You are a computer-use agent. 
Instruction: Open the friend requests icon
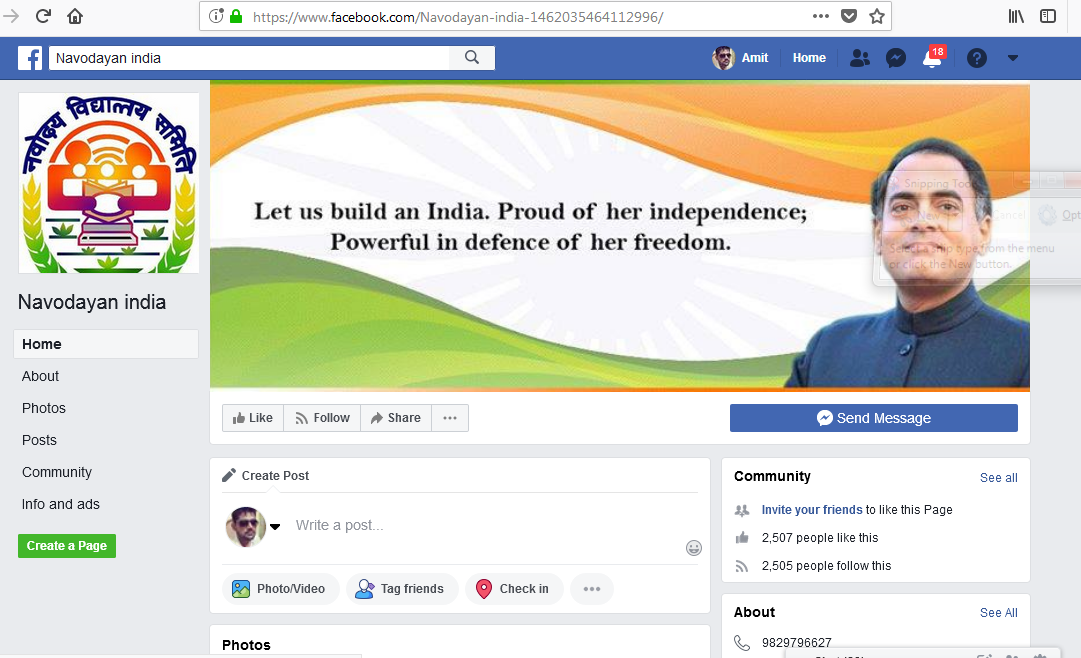(x=860, y=58)
